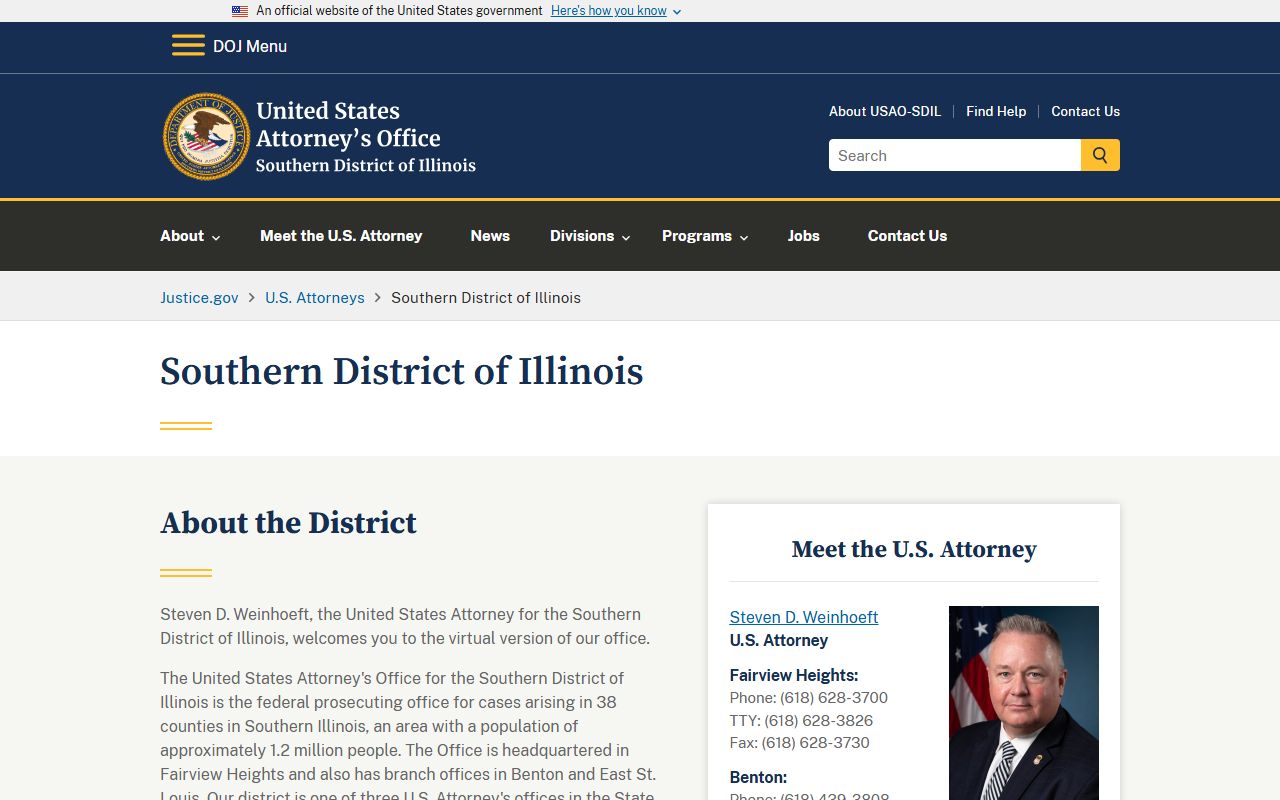
Task: Click Contact Us in top utility links
Action: [1085, 111]
